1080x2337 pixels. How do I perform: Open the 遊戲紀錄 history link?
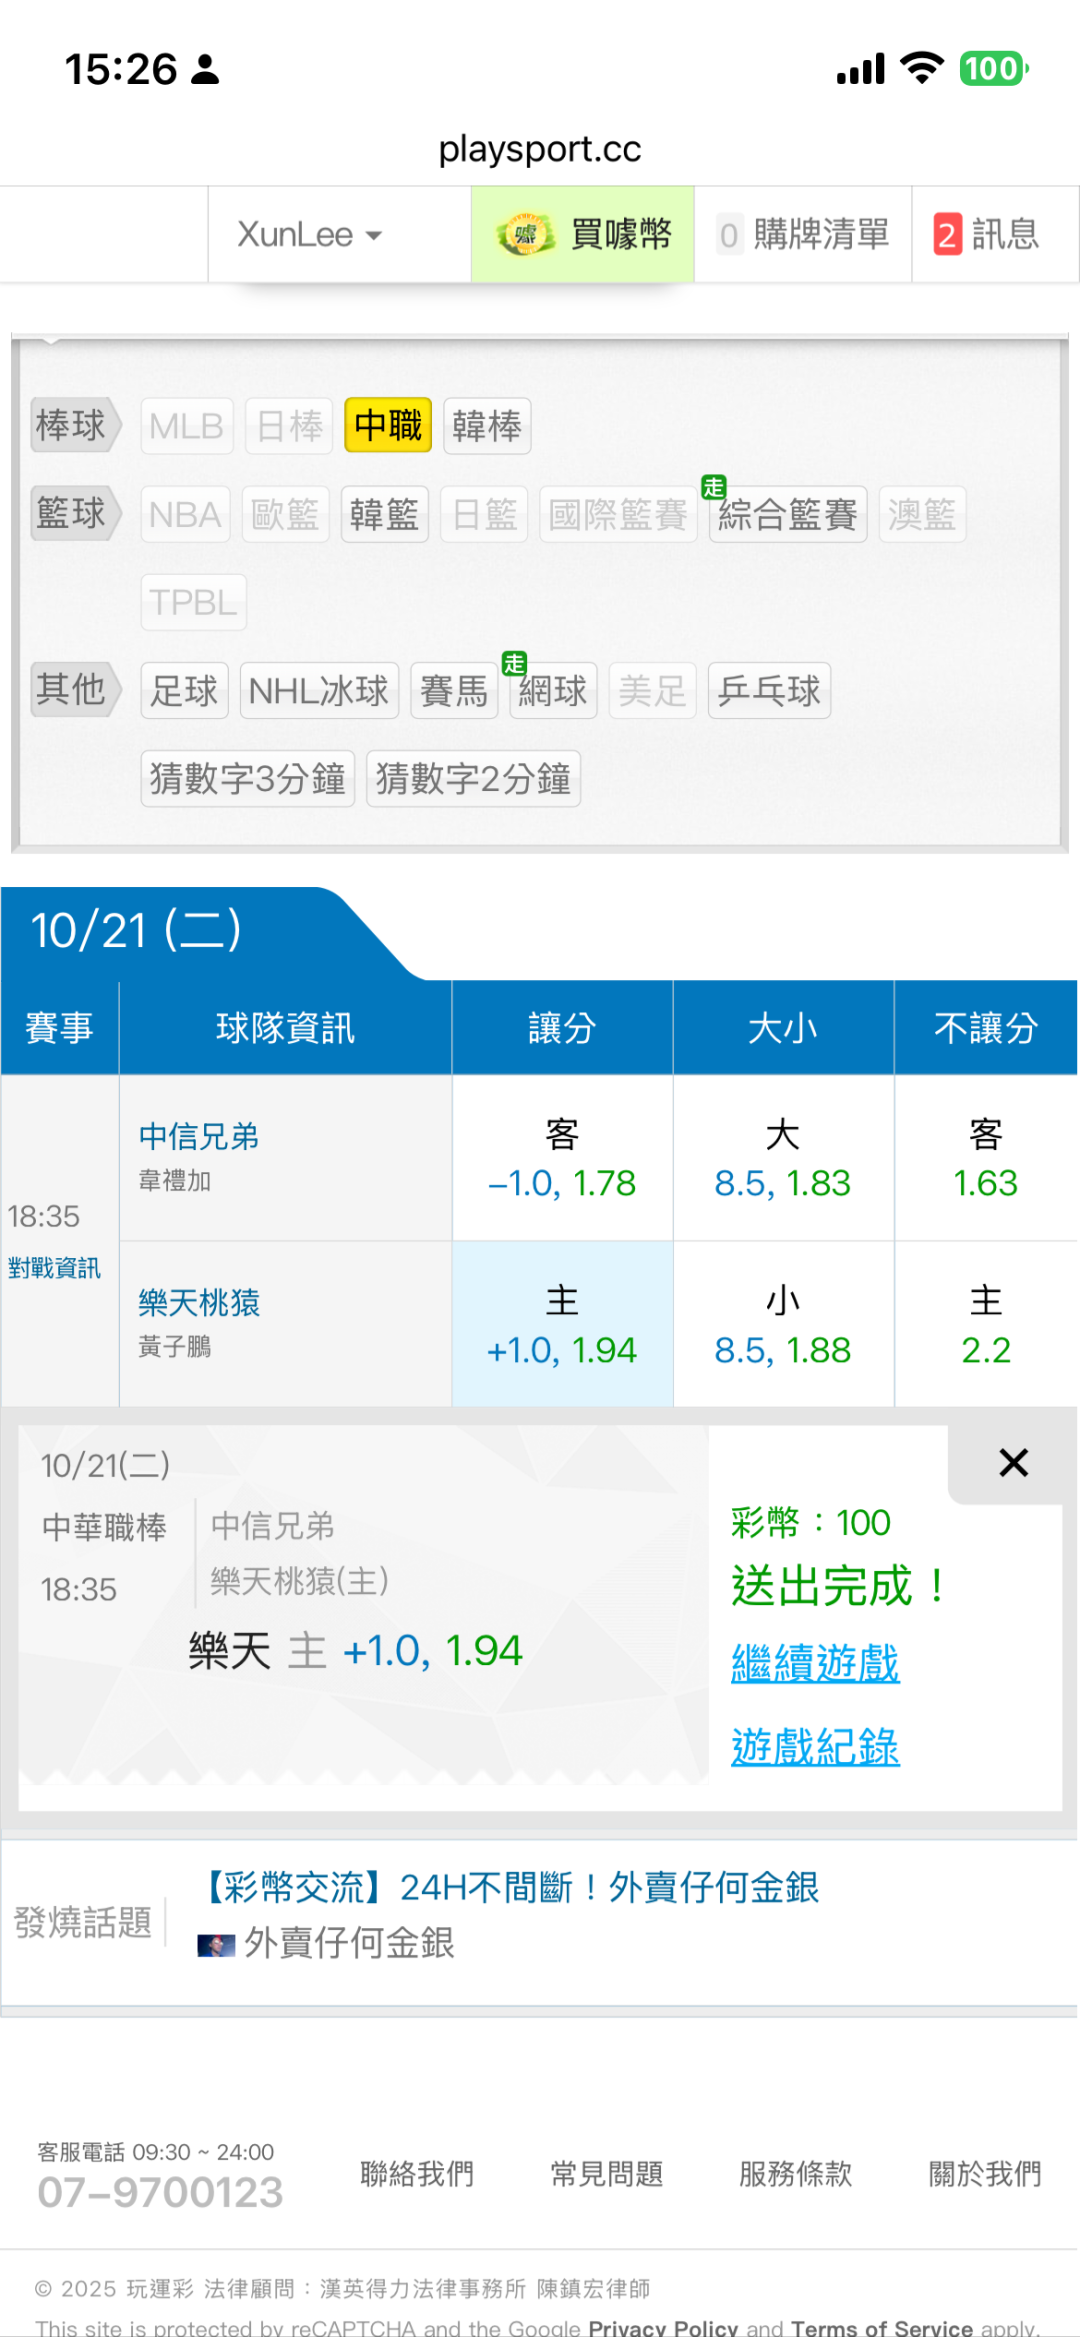[x=815, y=1747]
